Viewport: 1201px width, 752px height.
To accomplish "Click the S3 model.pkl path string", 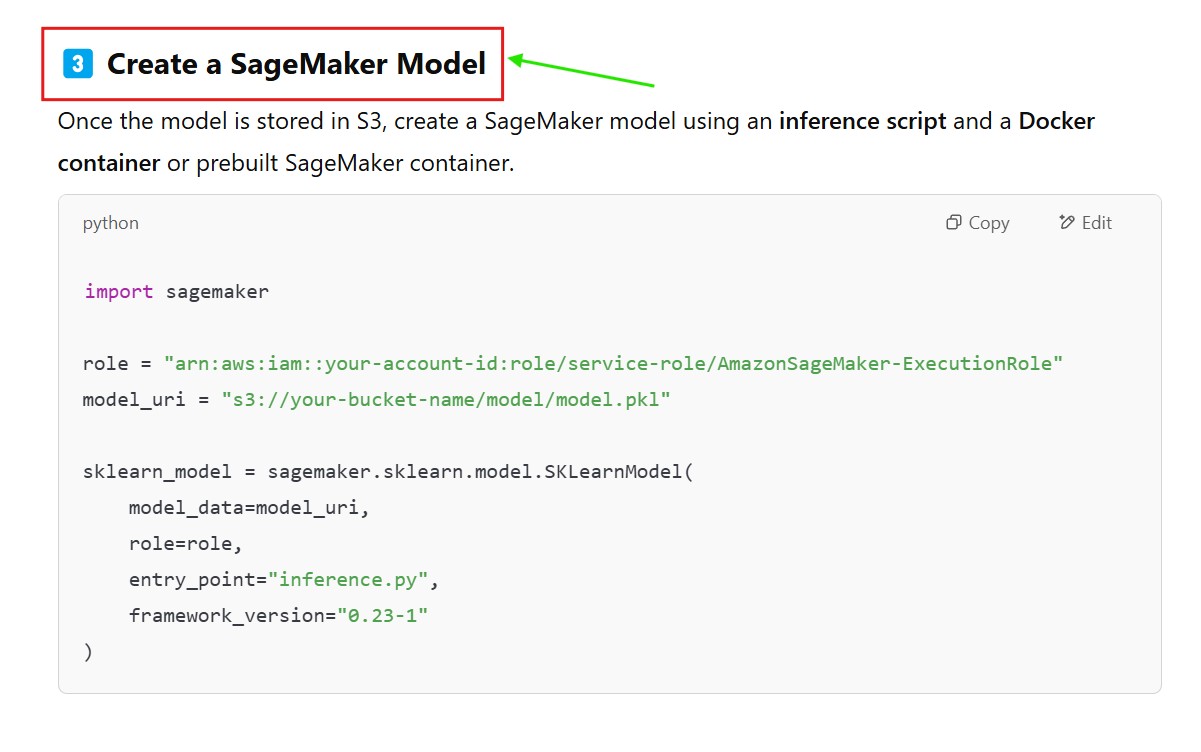I will (446, 400).
